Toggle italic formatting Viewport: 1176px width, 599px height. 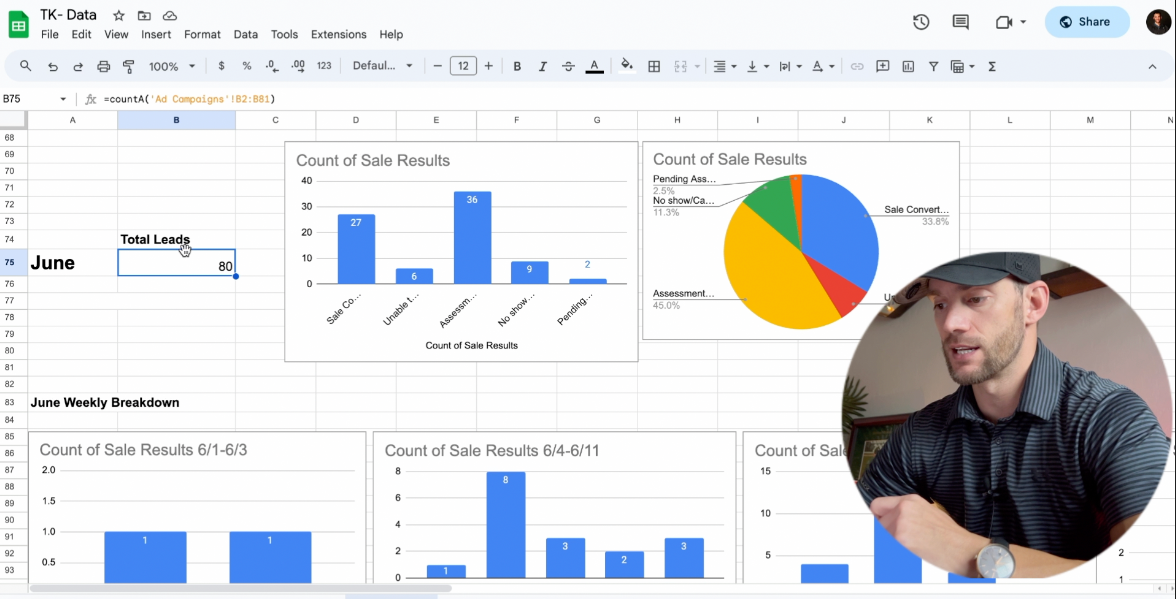[542, 66]
